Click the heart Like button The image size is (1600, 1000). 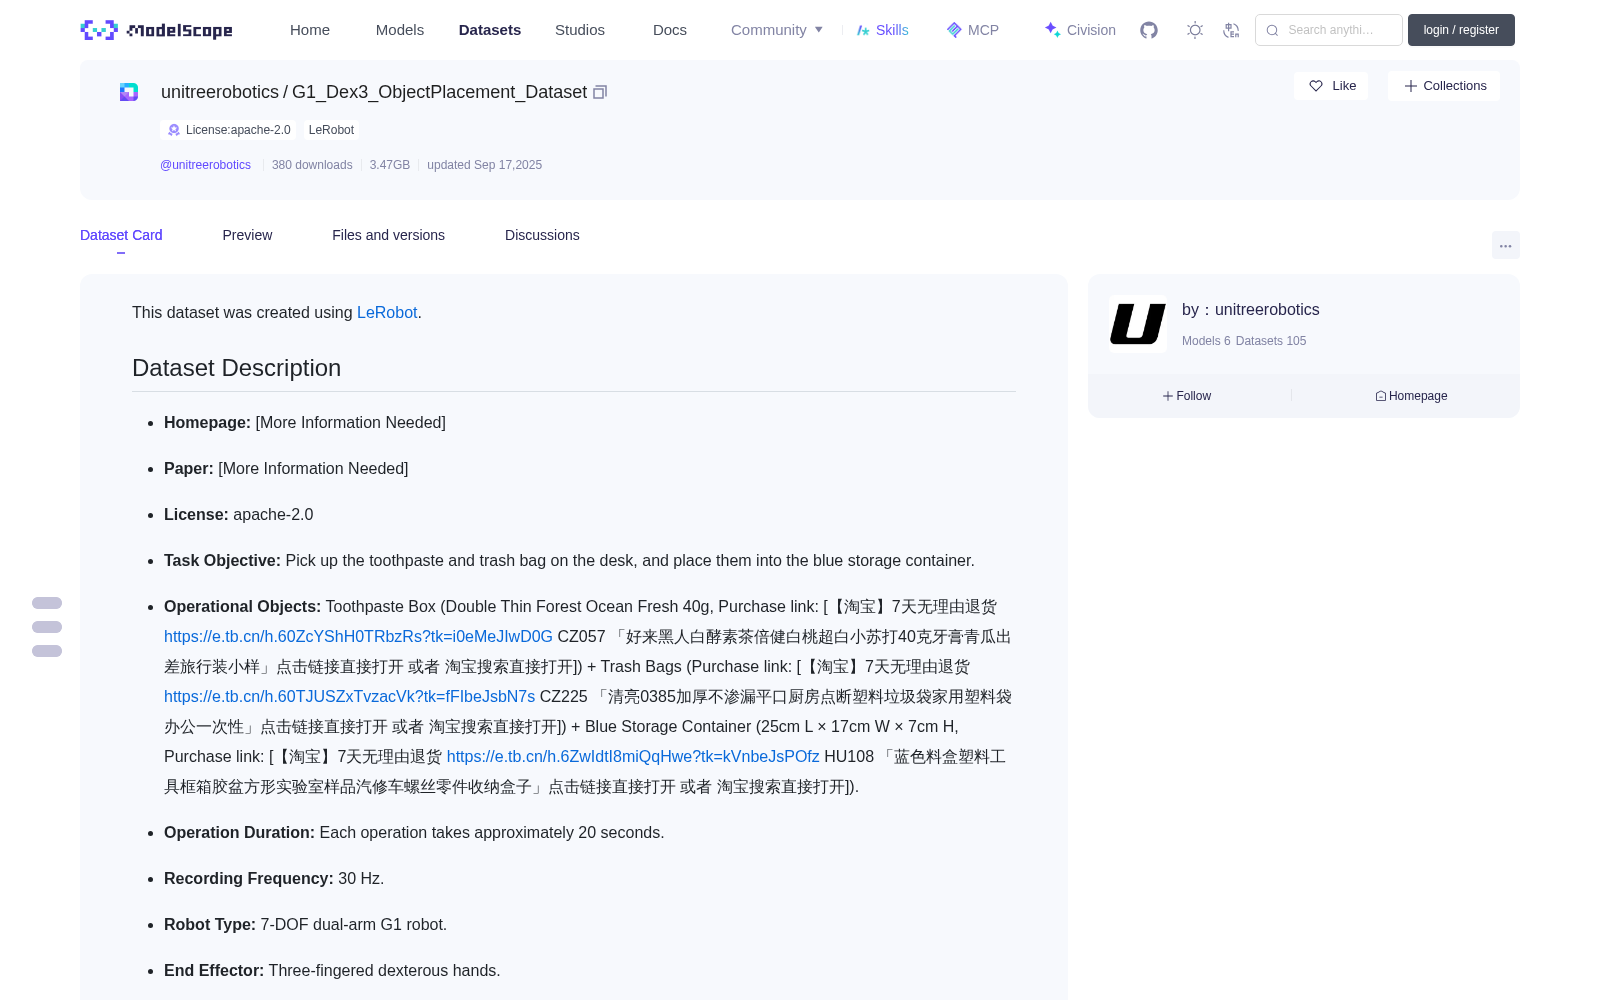(1331, 86)
